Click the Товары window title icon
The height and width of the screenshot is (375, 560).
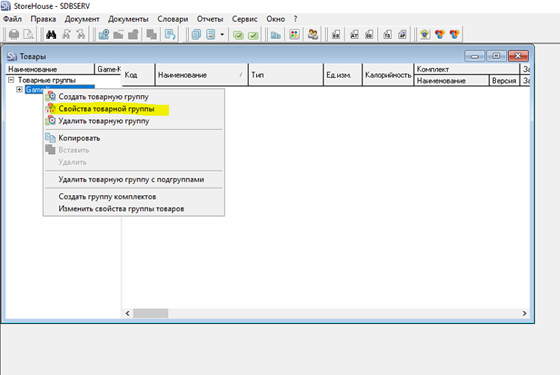tap(12, 56)
